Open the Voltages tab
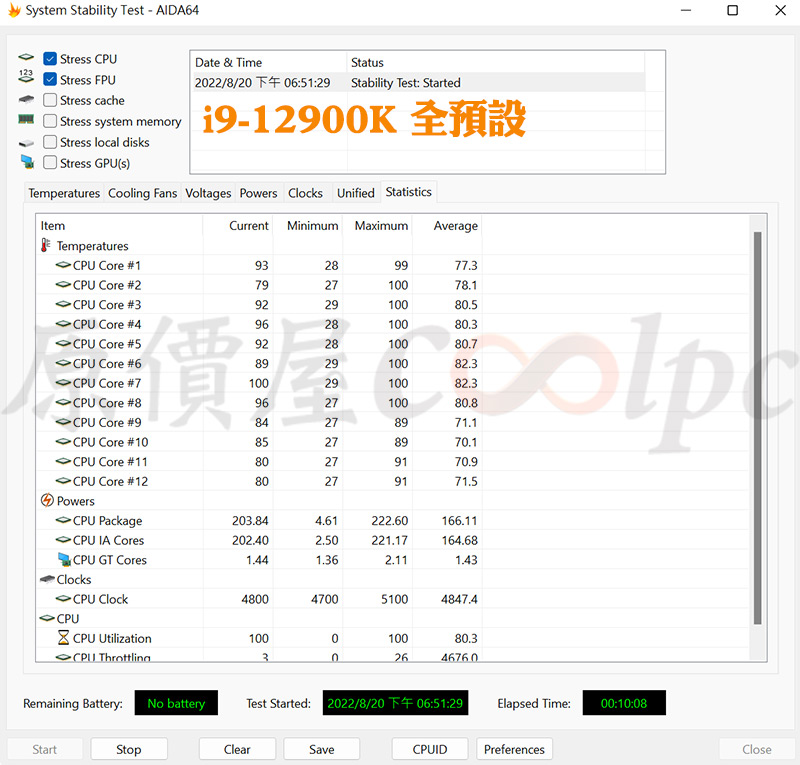The image size is (800, 765). point(208,193)
